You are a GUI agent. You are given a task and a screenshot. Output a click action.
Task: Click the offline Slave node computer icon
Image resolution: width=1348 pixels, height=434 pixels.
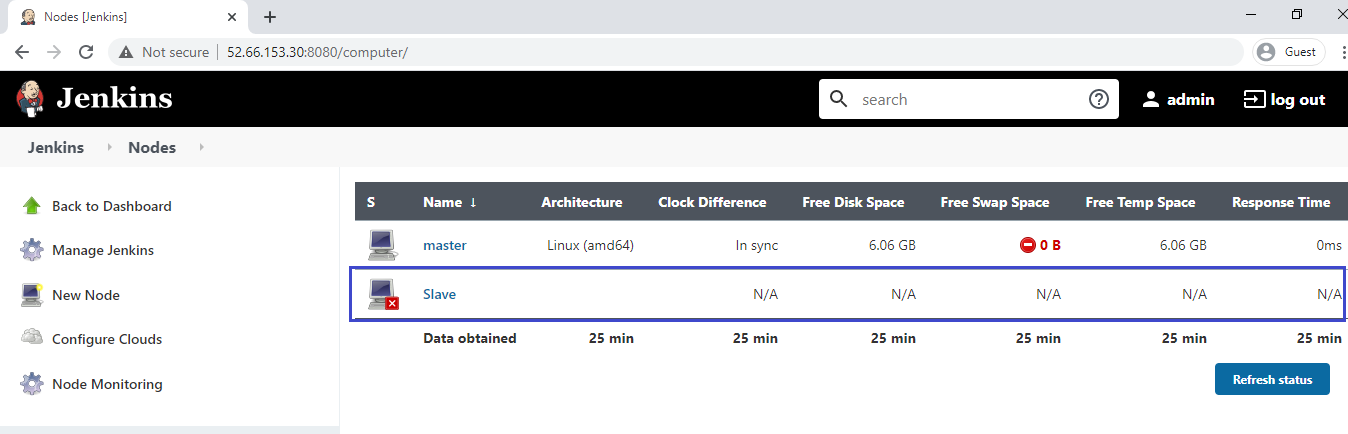coord(383,294)
